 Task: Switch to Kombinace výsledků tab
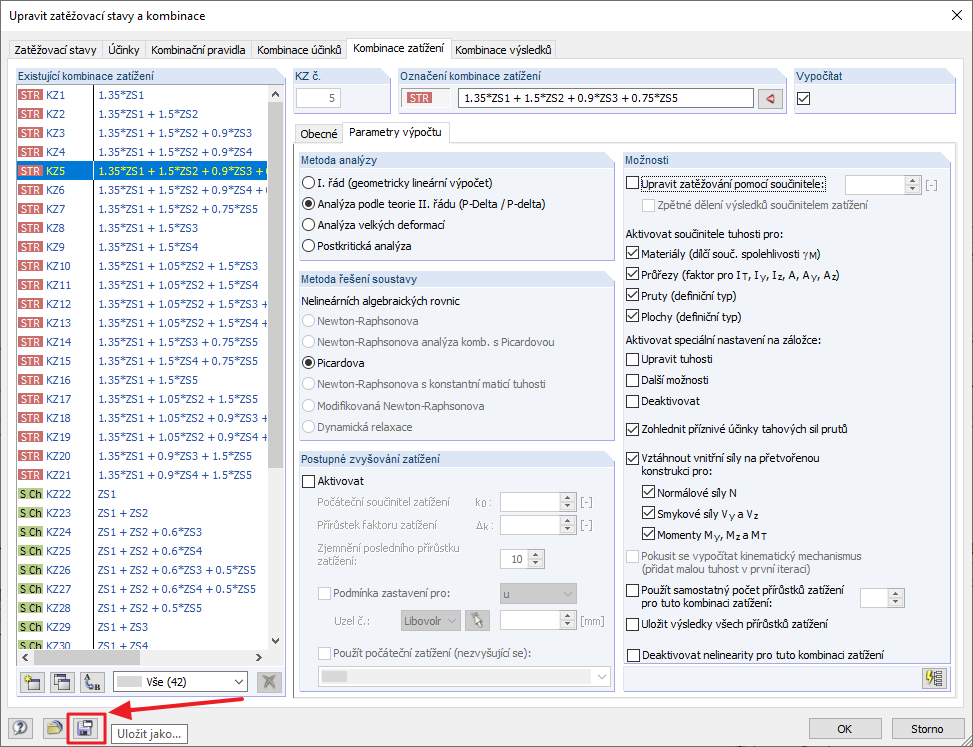coord(503,50)
